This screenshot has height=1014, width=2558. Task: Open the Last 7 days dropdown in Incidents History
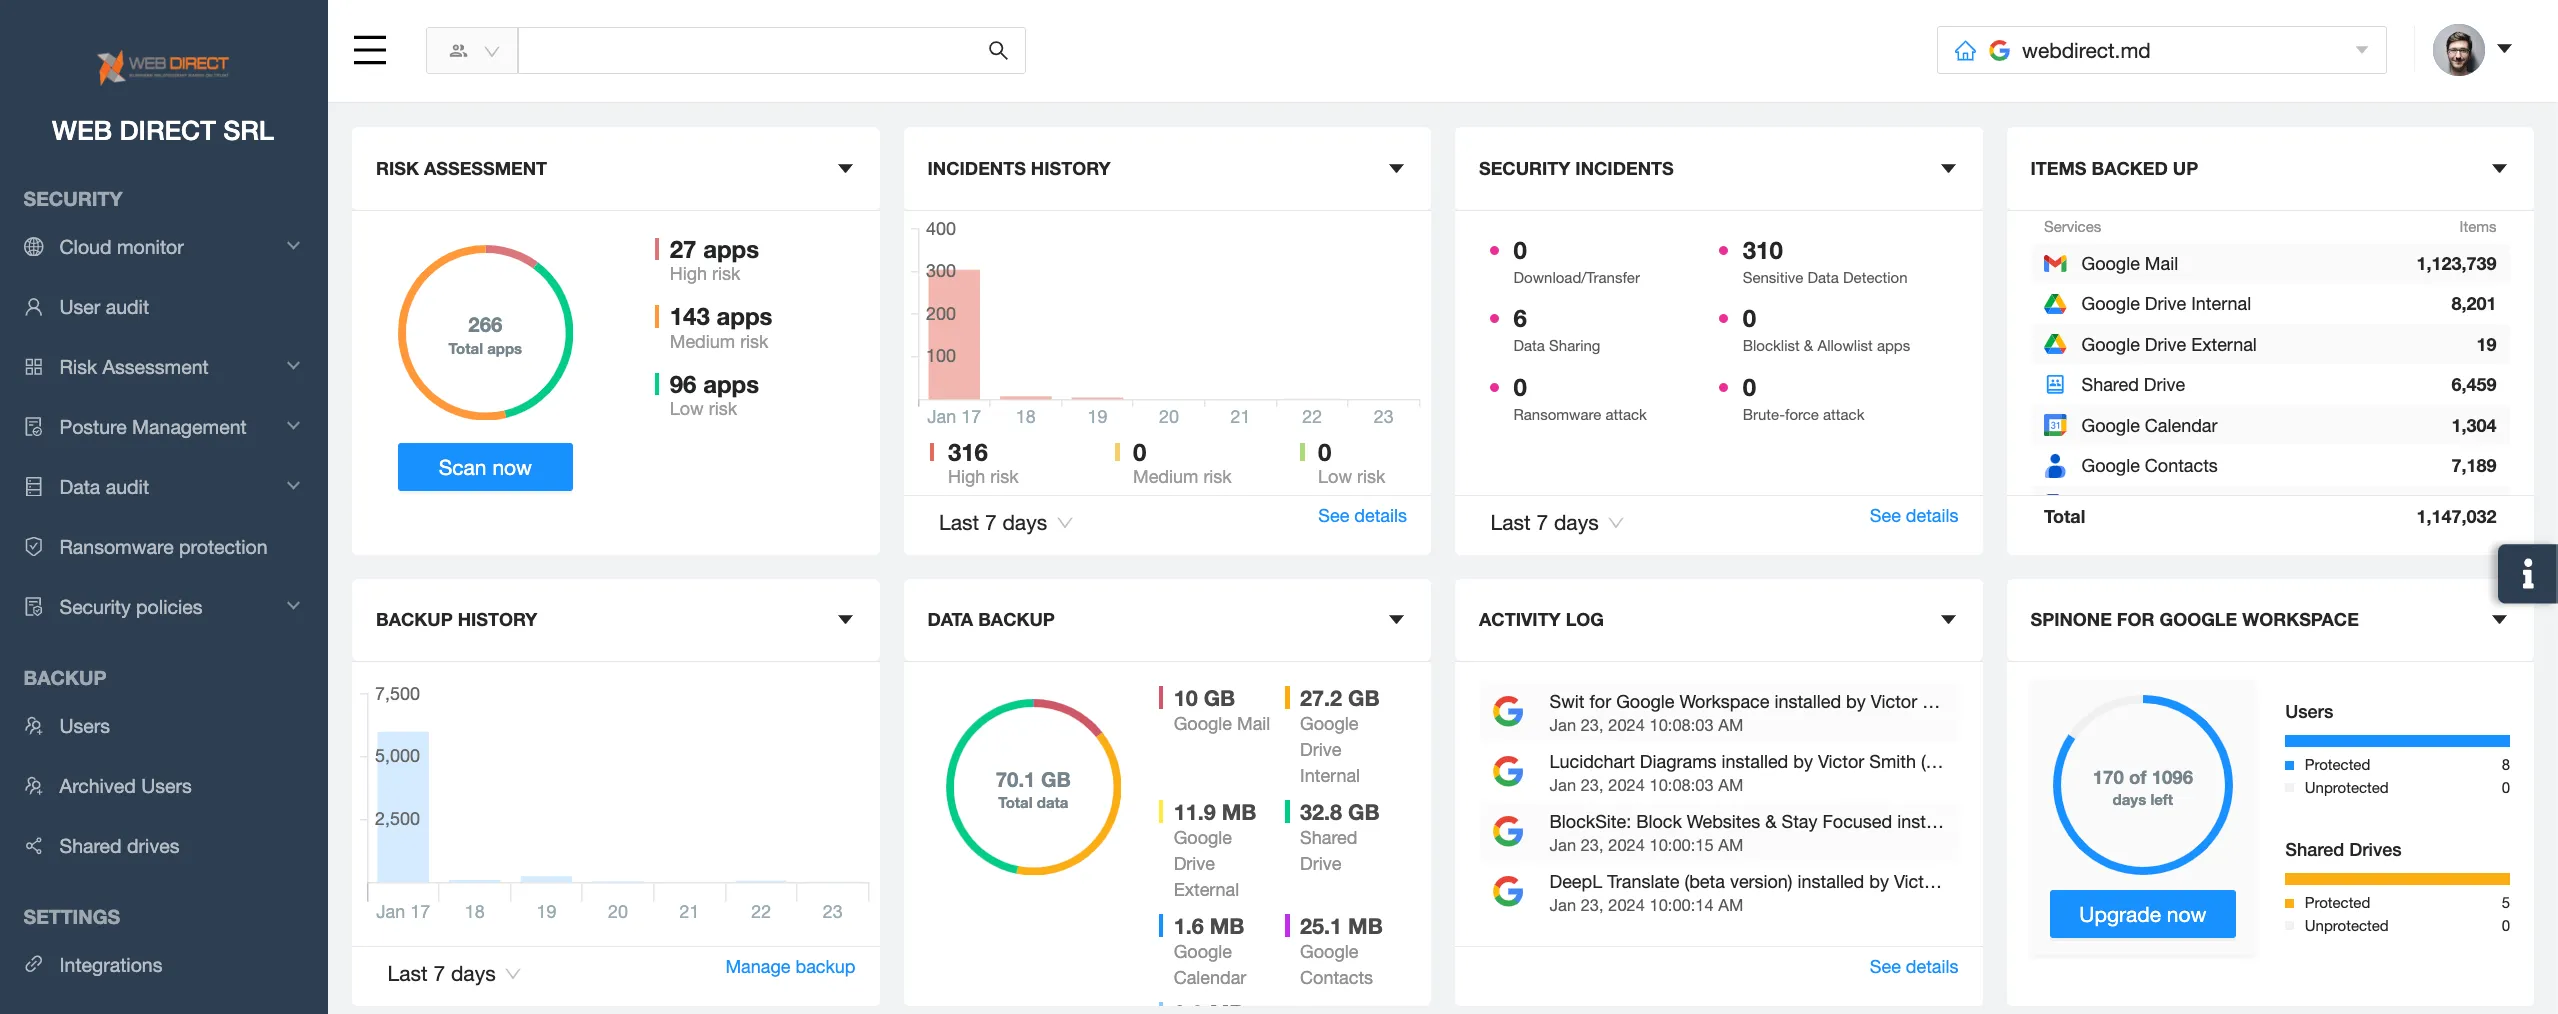coord(1003,522)
